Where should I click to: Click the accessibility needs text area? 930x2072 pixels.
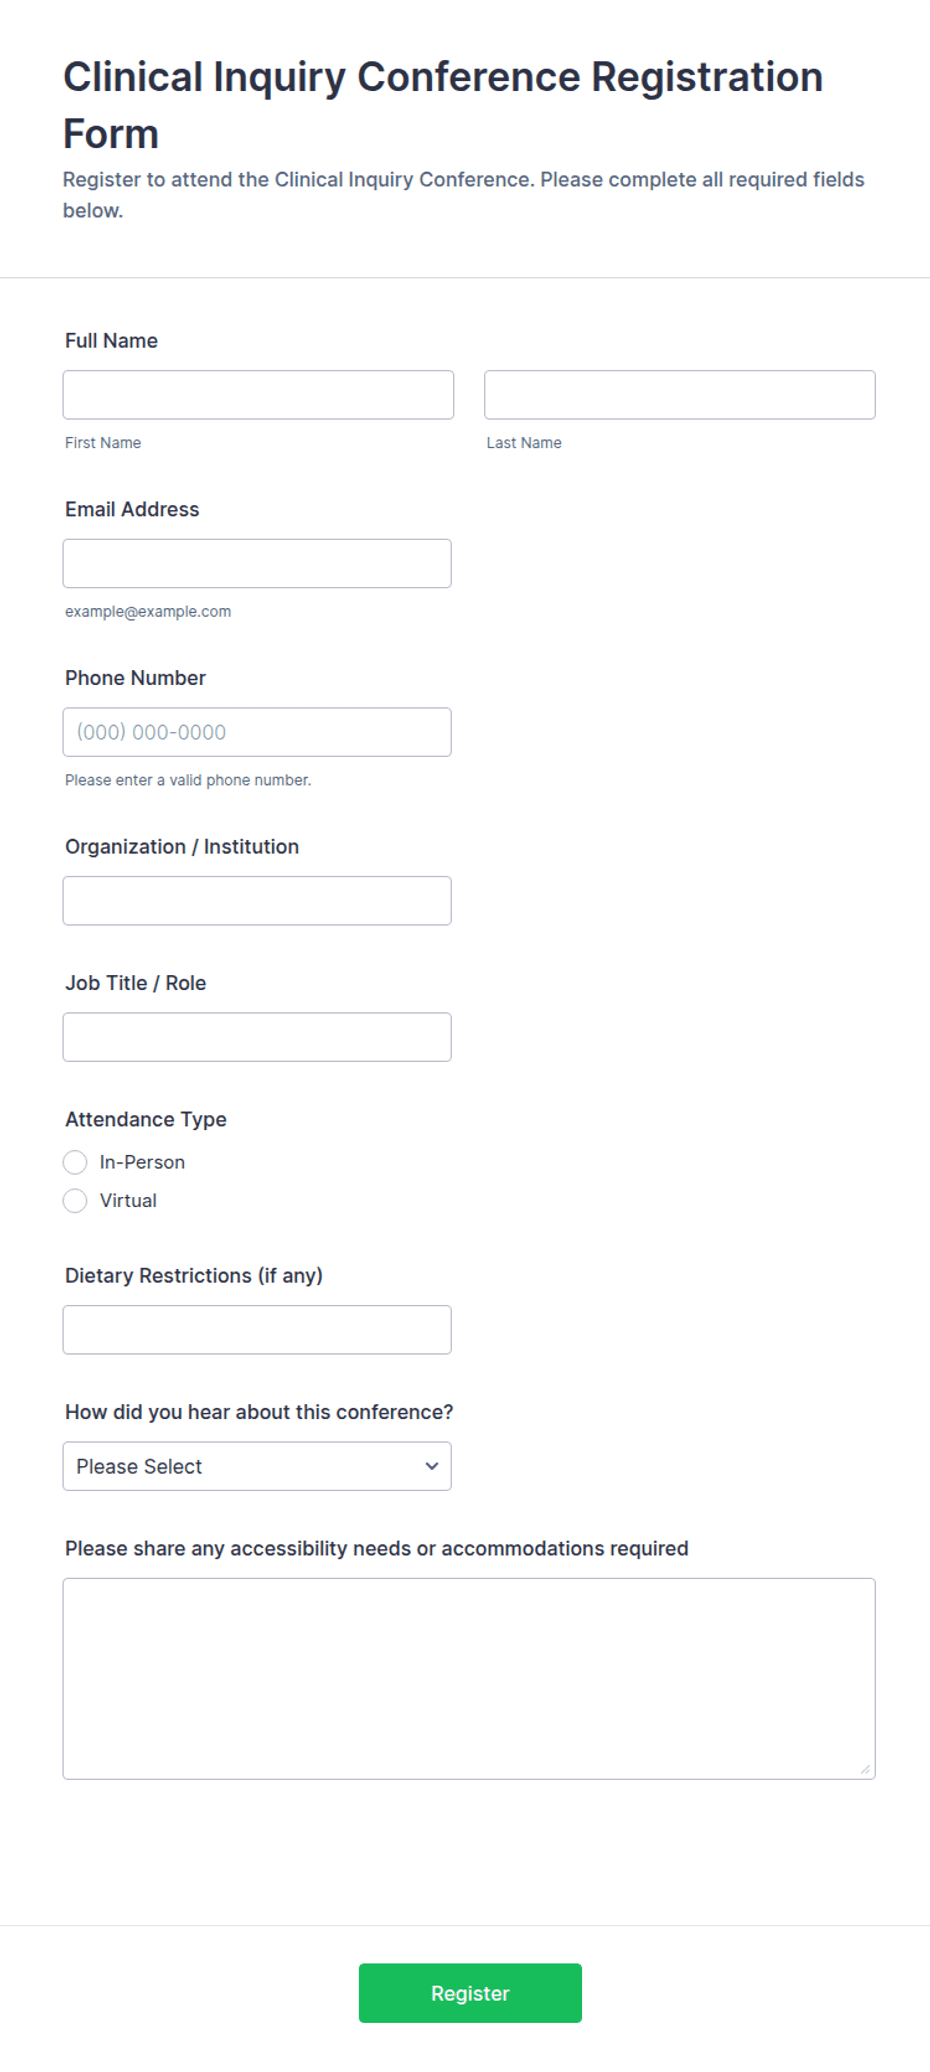click(469, 1679)
